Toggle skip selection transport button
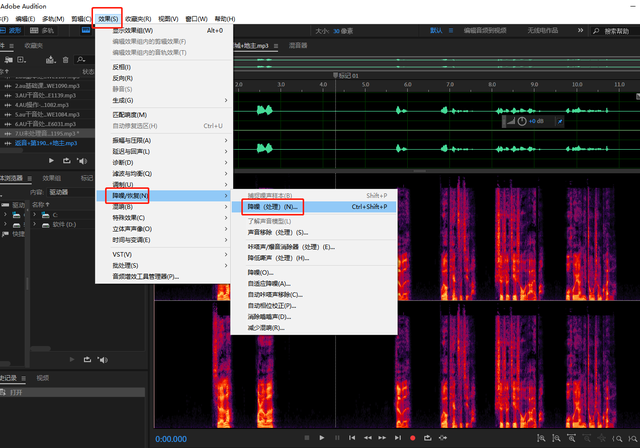The width and height of the screenshot is (640, 448). tap(443, 437)
